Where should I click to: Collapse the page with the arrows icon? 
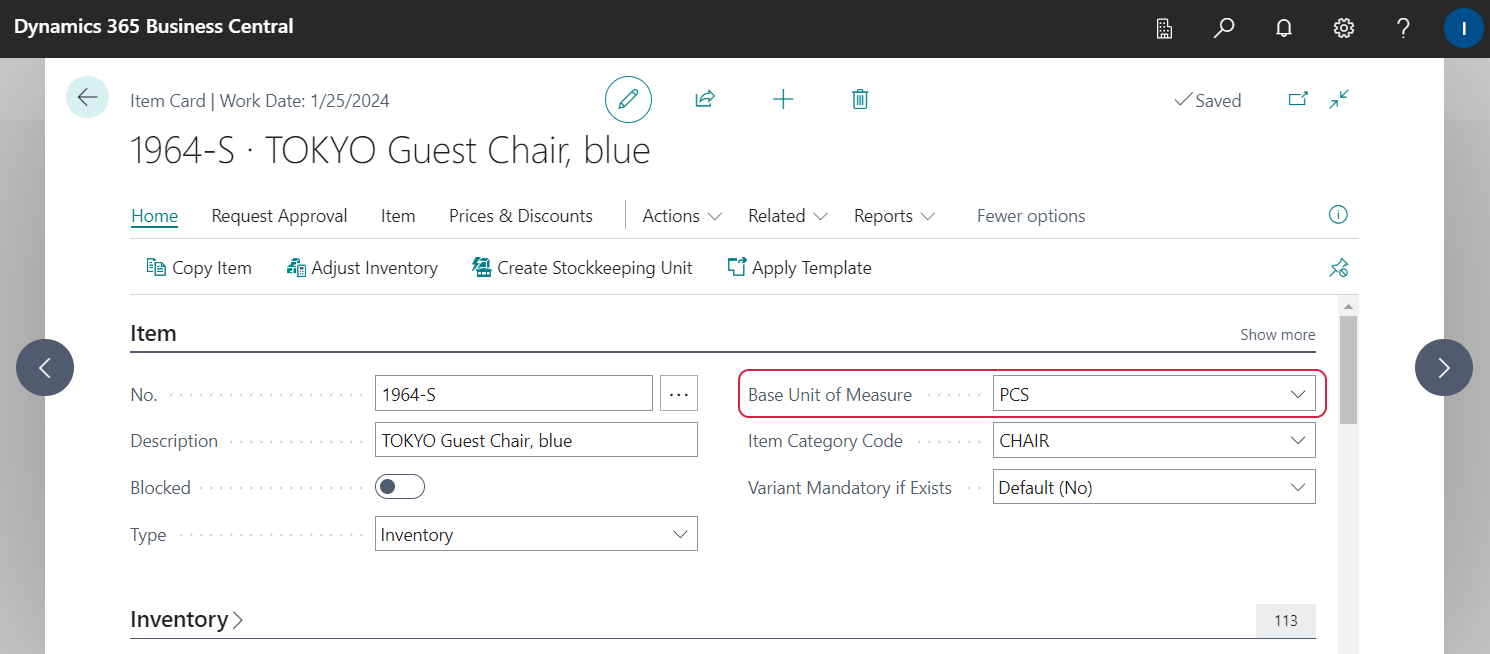click(x=1339, y=99)
